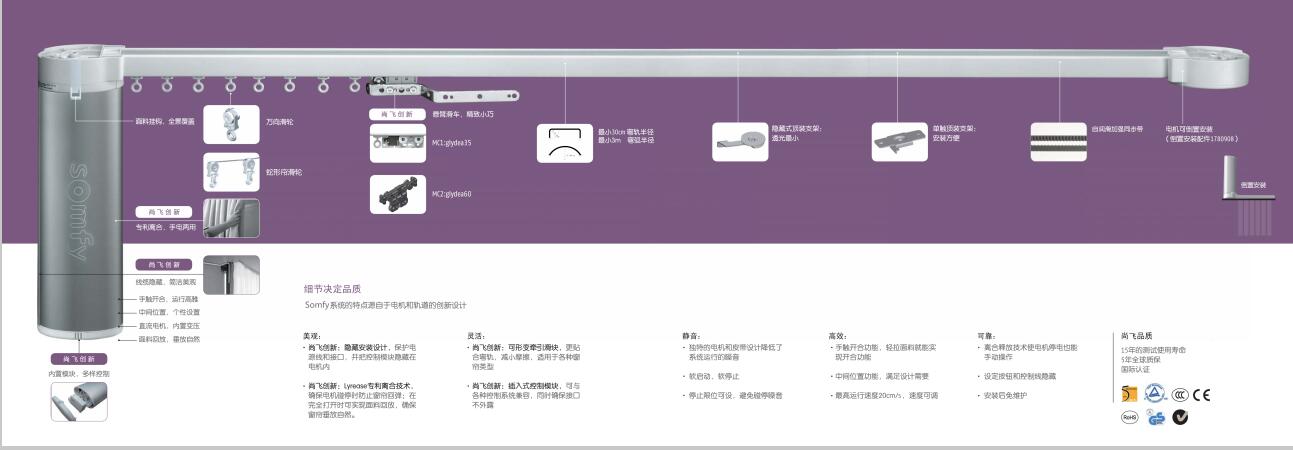The image size is (1293, 450).
Task: Click the 尚飞创新 label above 内置模块
Action: pyautogui.click(x=78, y=359)
